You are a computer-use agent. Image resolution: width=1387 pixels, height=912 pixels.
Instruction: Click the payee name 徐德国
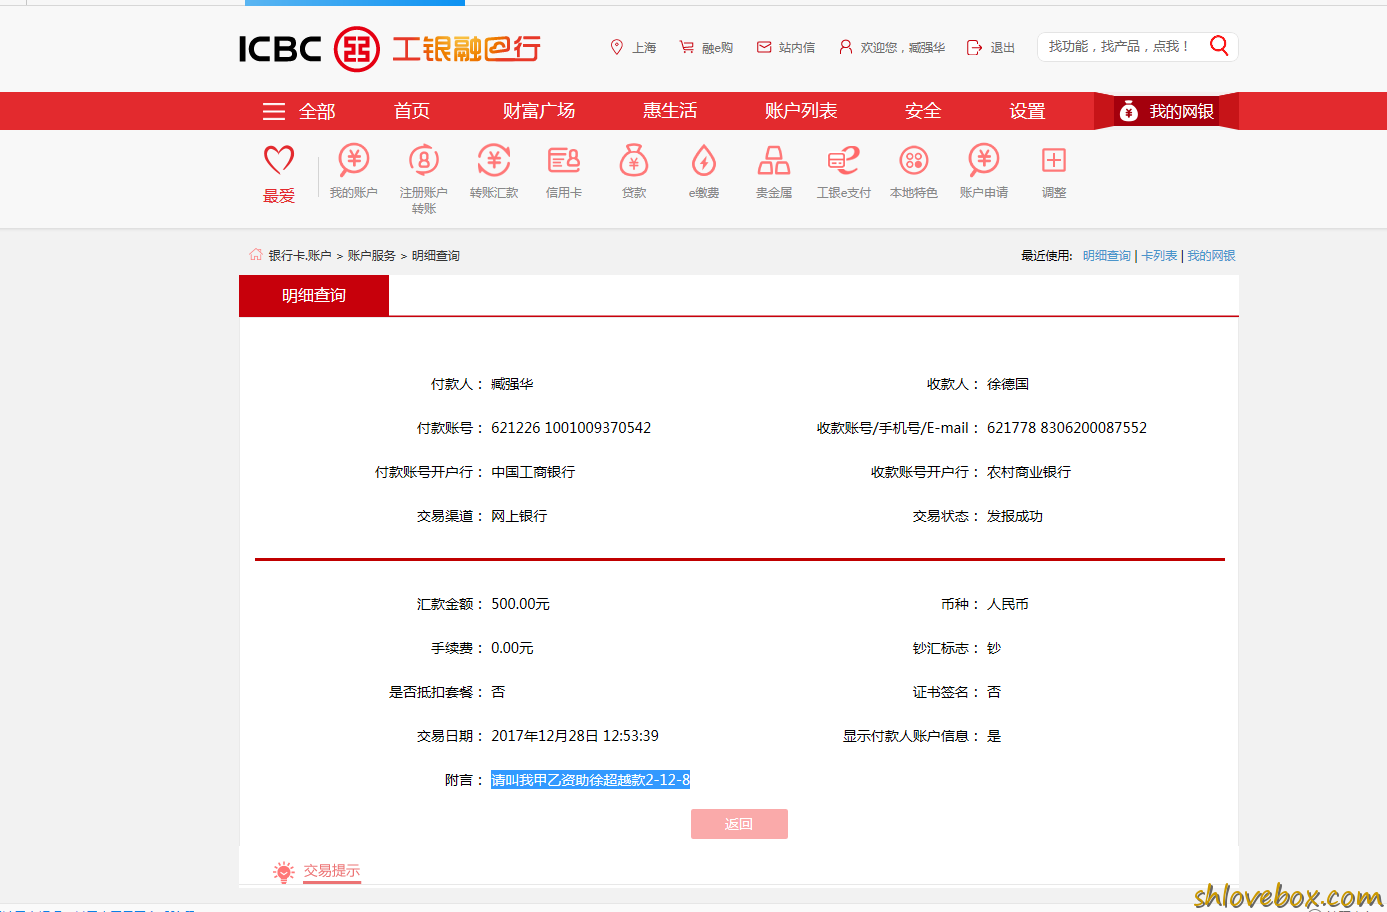point(1008,384)
